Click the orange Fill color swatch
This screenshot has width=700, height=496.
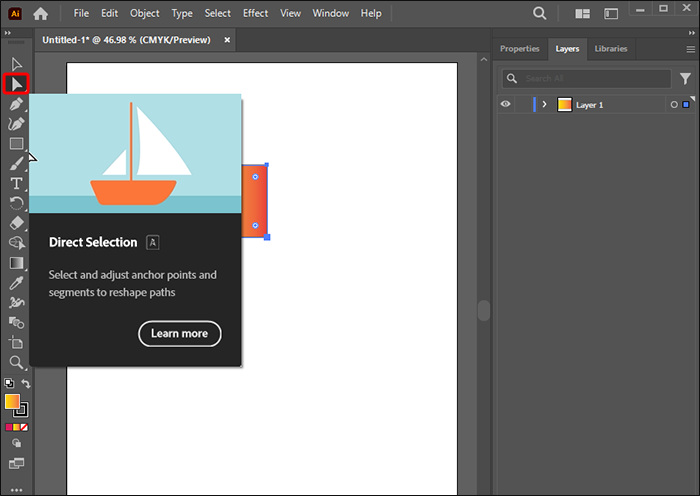pyautogui.click(x=12, y=402)
